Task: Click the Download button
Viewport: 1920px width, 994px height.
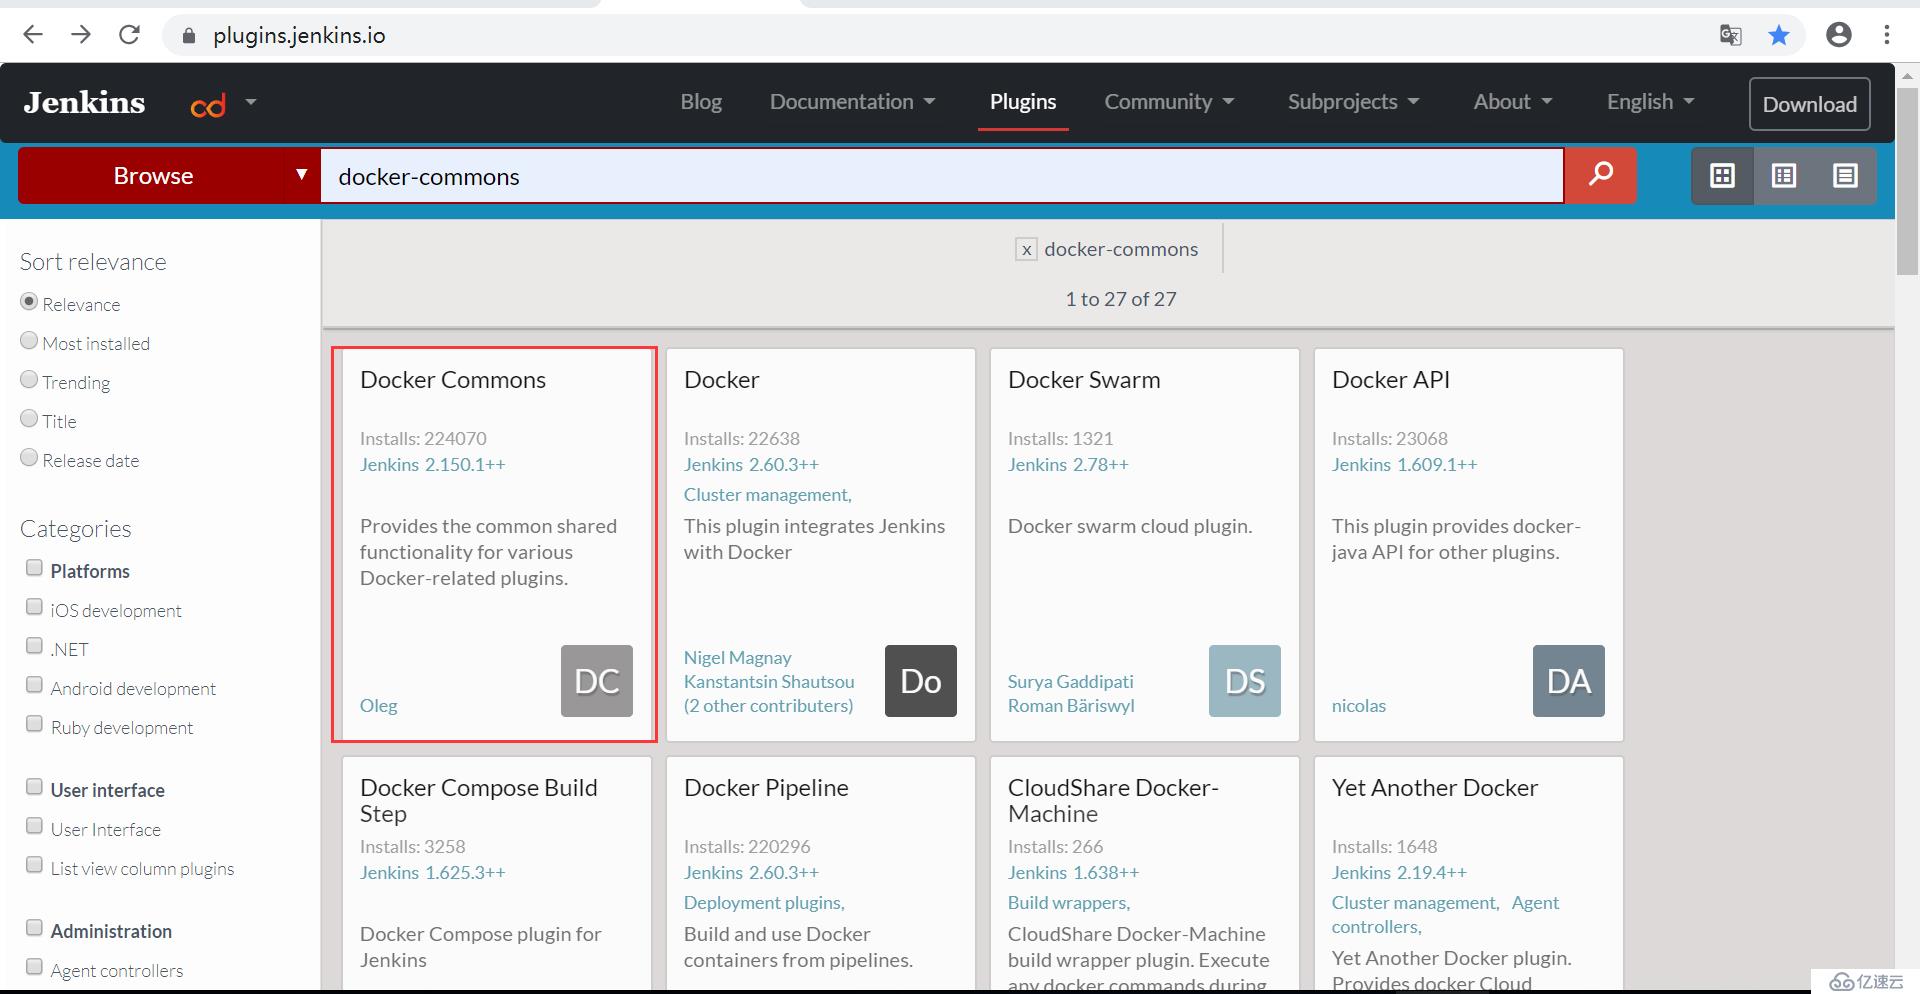Action: (1809, 104)
